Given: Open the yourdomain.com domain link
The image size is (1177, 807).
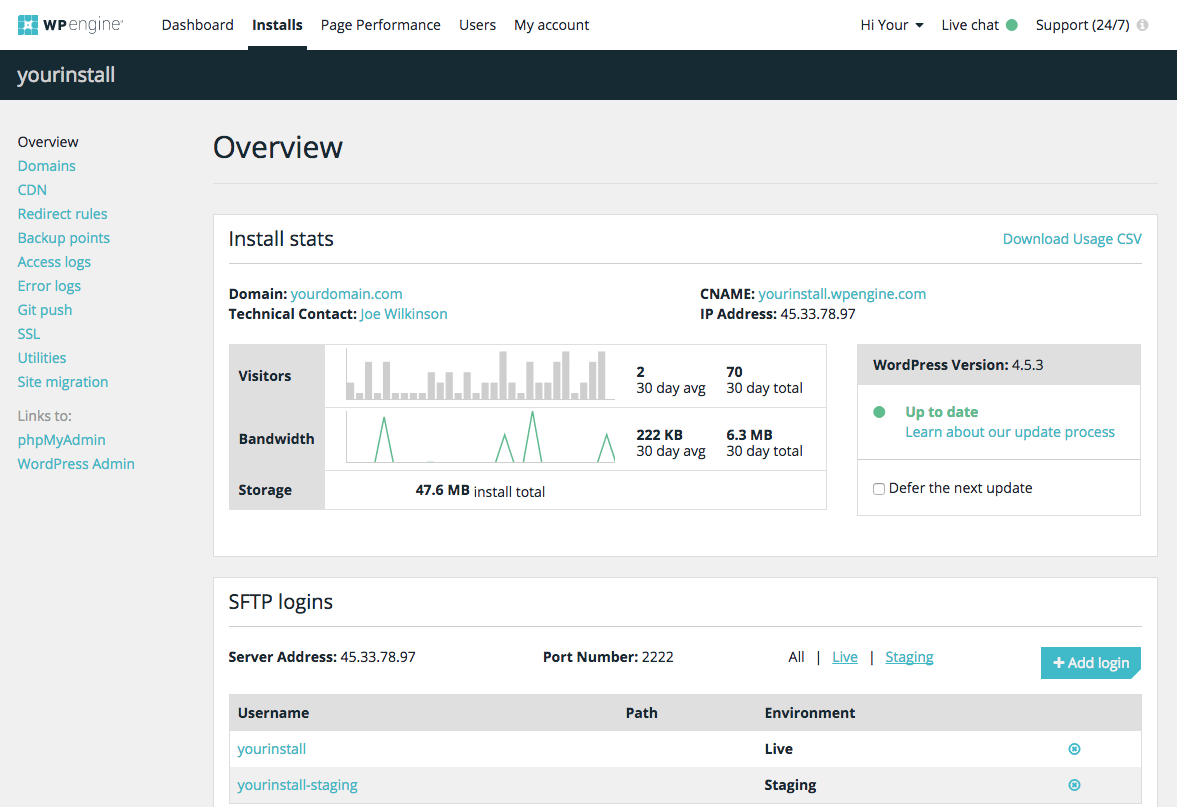Looking at the screenshot, I should click(346, 293).
